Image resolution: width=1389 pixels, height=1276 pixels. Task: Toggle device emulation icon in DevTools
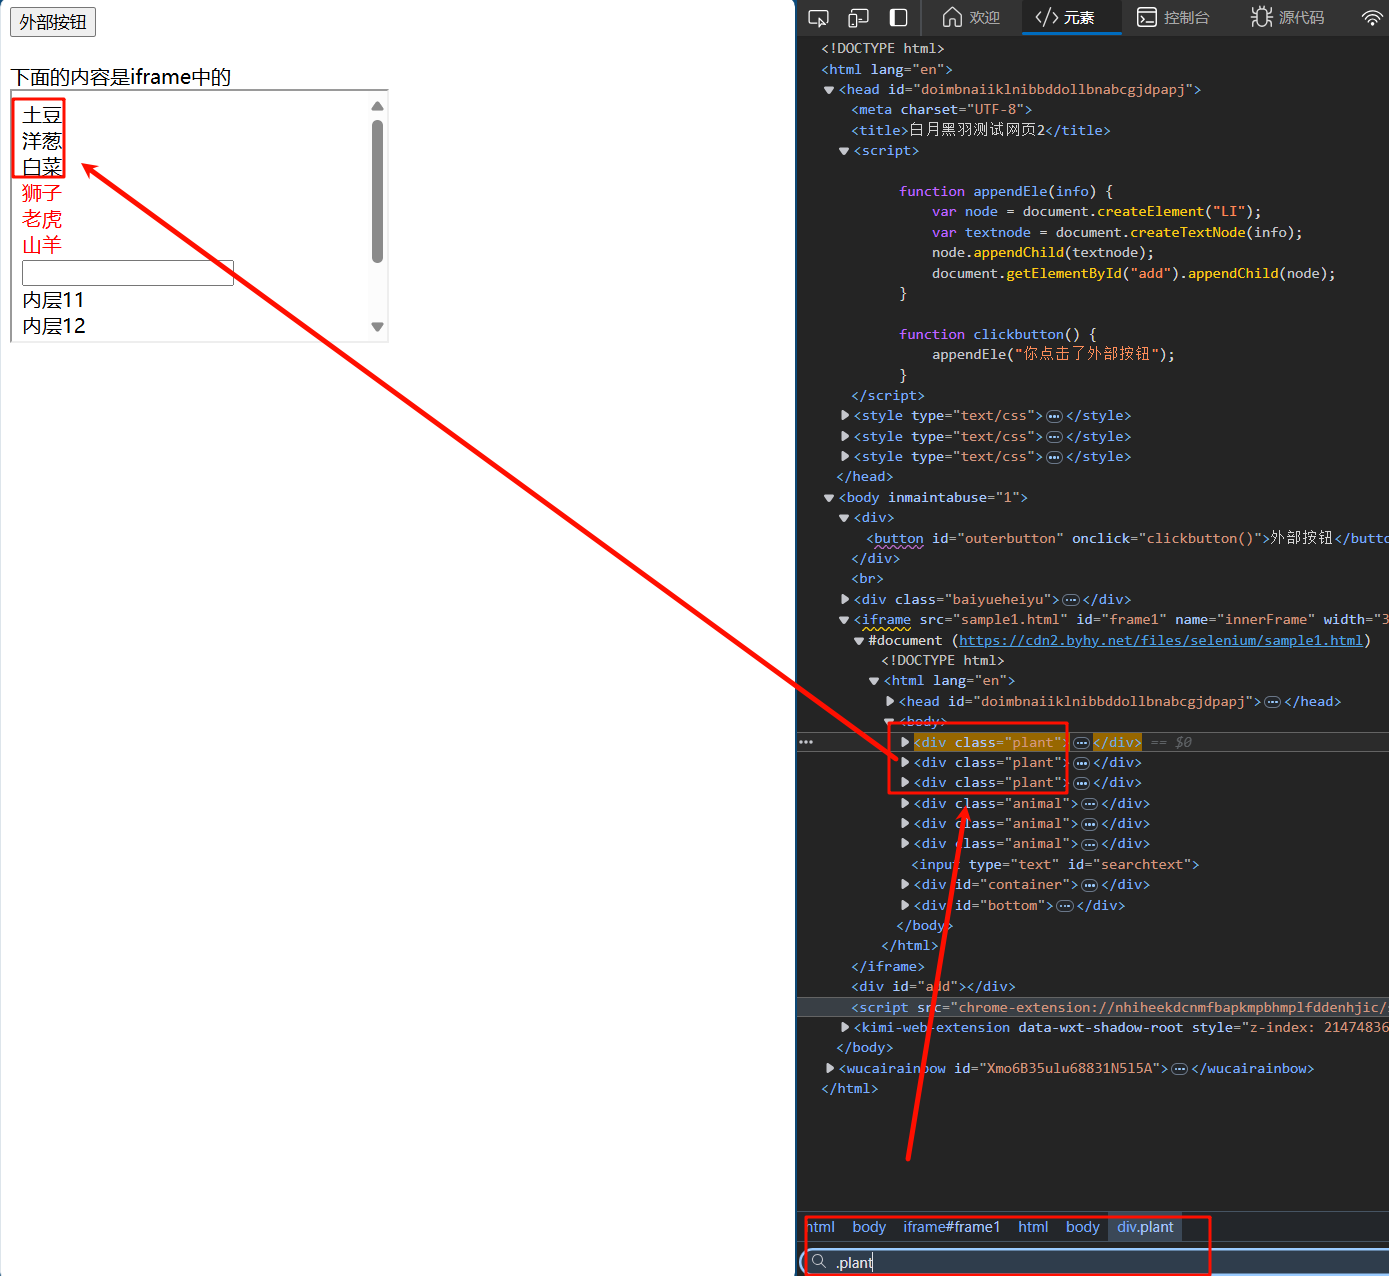point(858,17)
